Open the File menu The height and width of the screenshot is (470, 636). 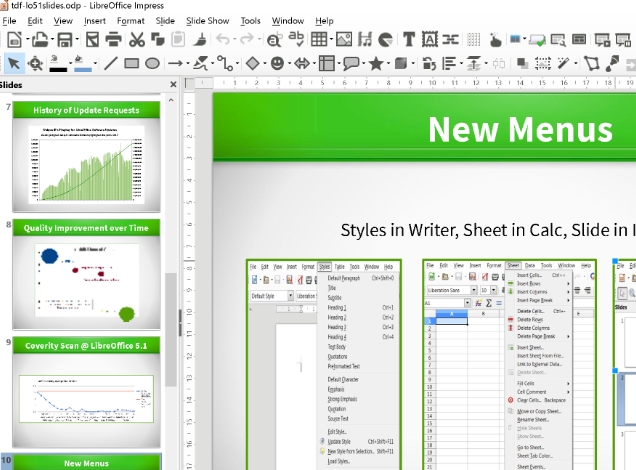pos(9,21)
